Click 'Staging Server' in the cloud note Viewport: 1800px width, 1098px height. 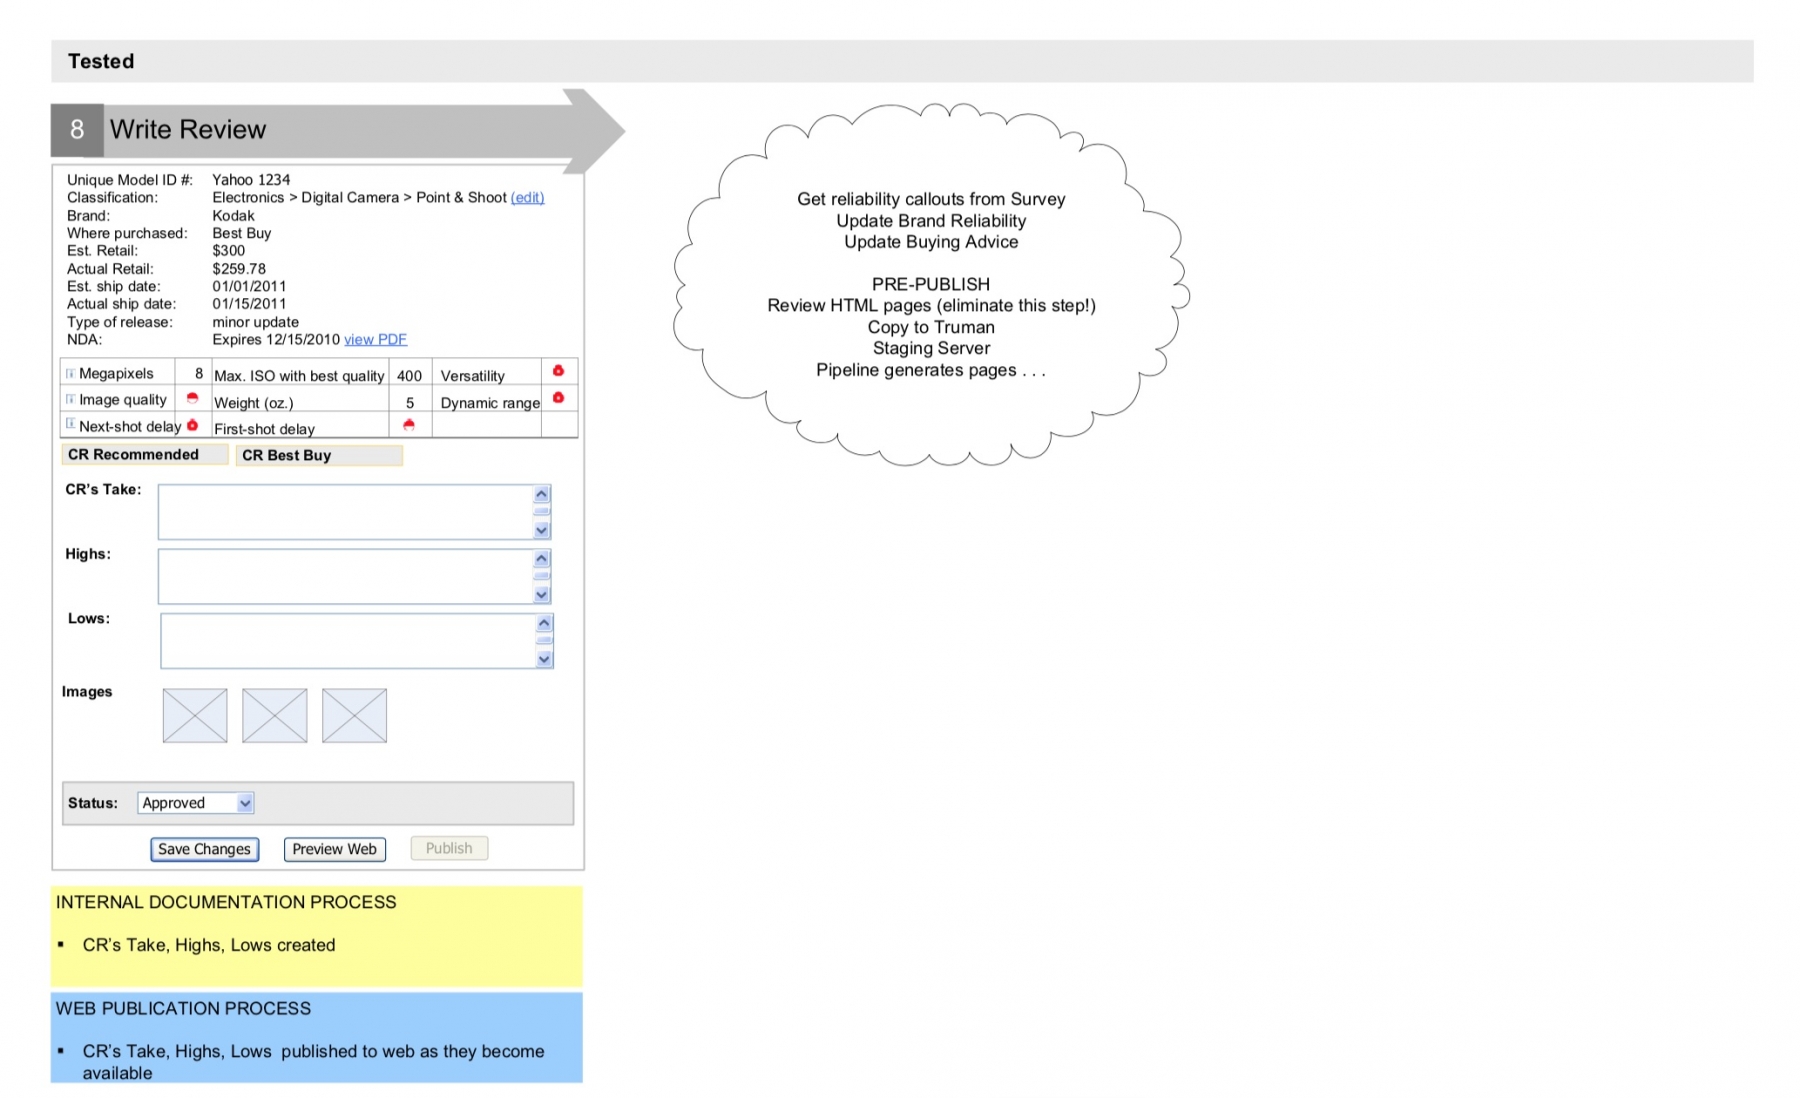931,348
